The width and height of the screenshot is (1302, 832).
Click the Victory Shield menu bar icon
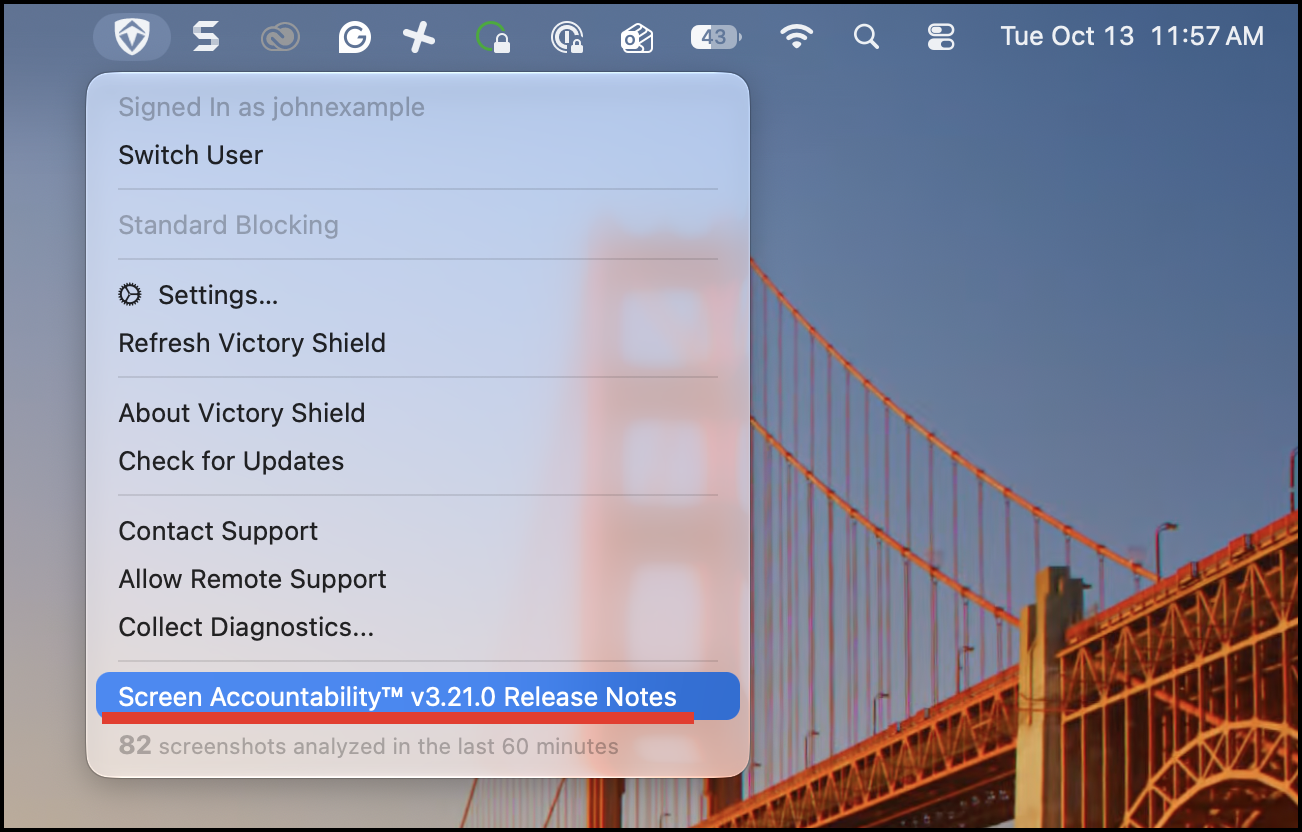131,38
